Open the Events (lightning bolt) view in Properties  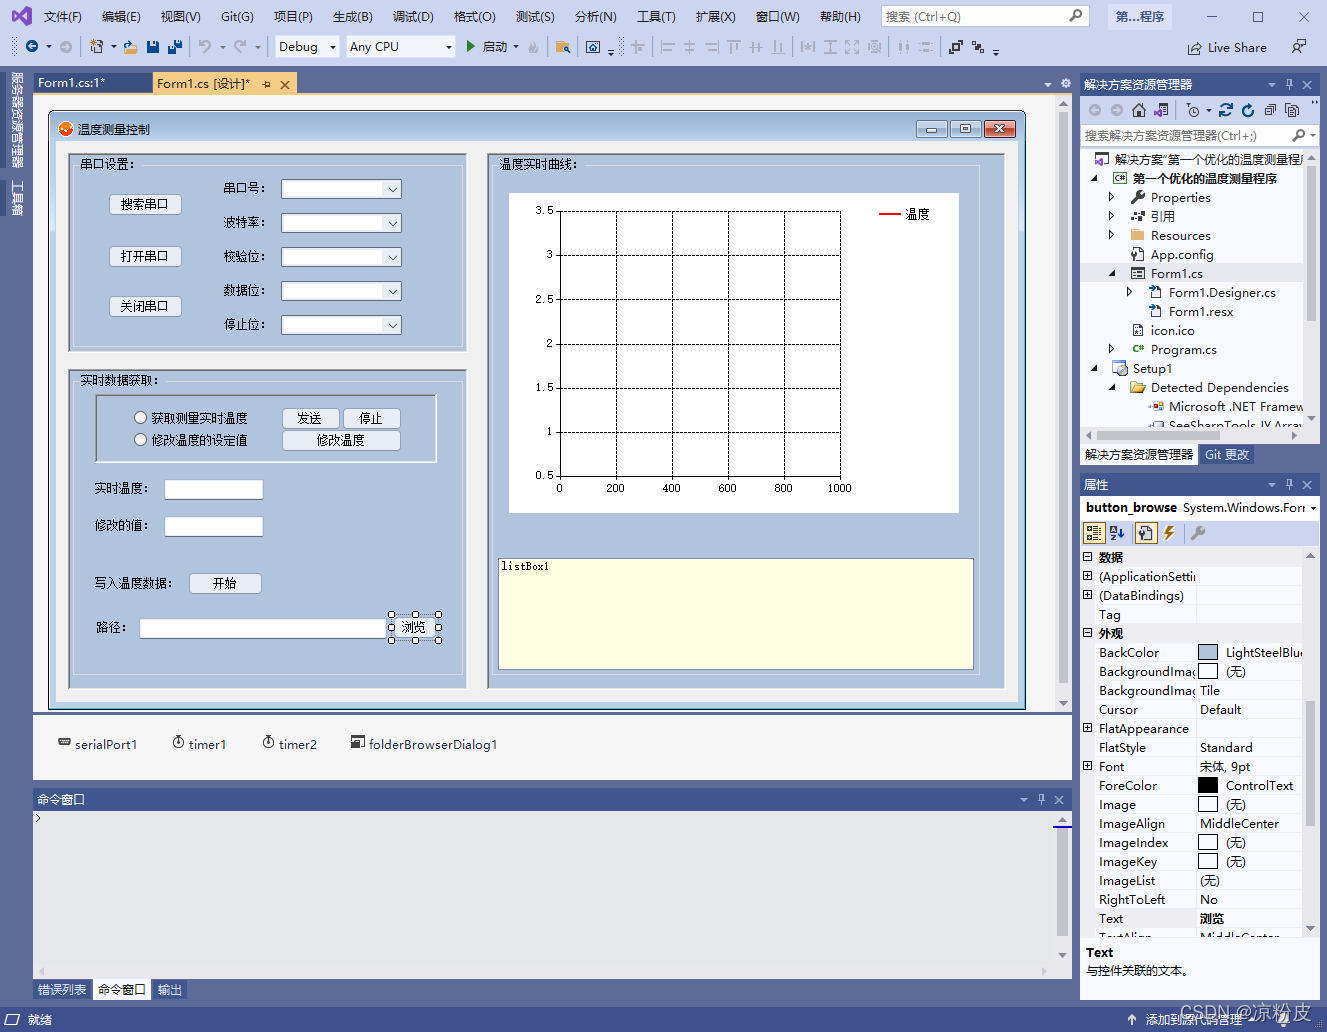[x=1168, y=533]
